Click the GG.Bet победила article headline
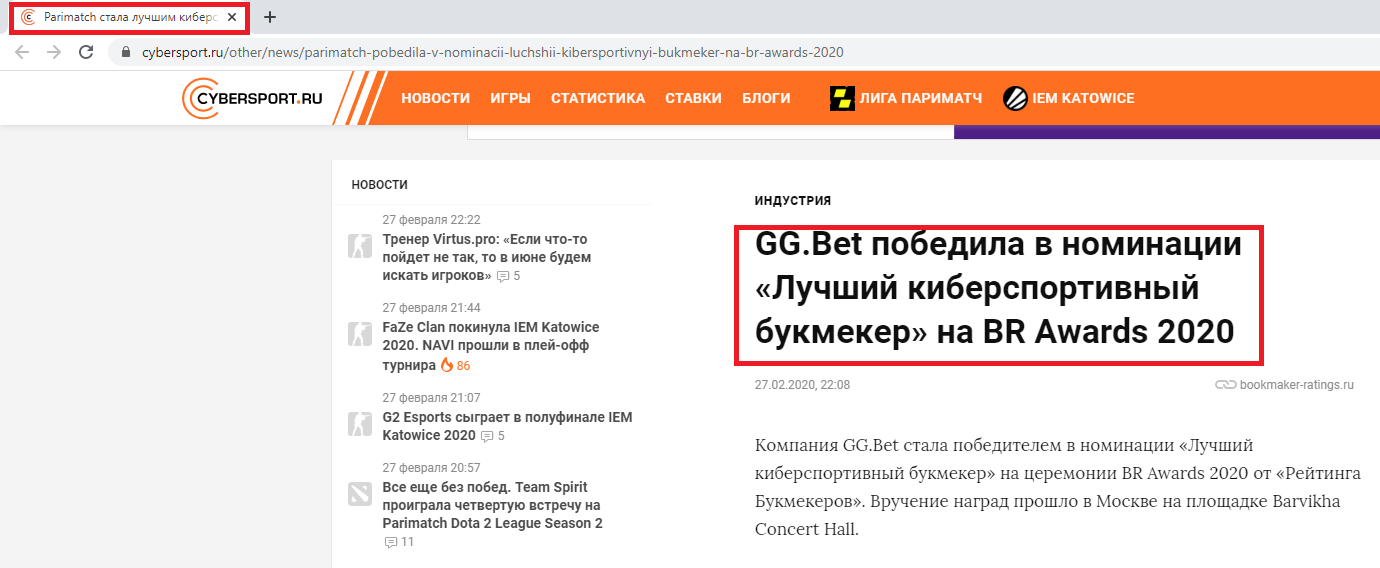The height and width of the screenshot is (568, 1380). pos(998,287)
